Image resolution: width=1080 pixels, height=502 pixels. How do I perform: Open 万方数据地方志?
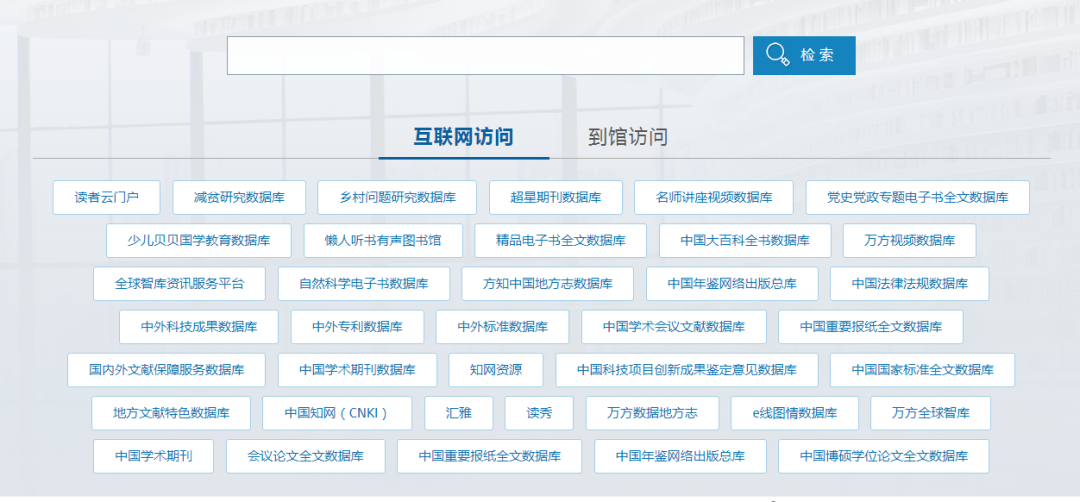652,413
